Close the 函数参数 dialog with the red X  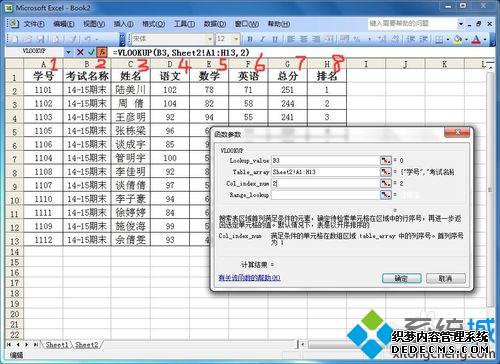(x=457, y=132)
